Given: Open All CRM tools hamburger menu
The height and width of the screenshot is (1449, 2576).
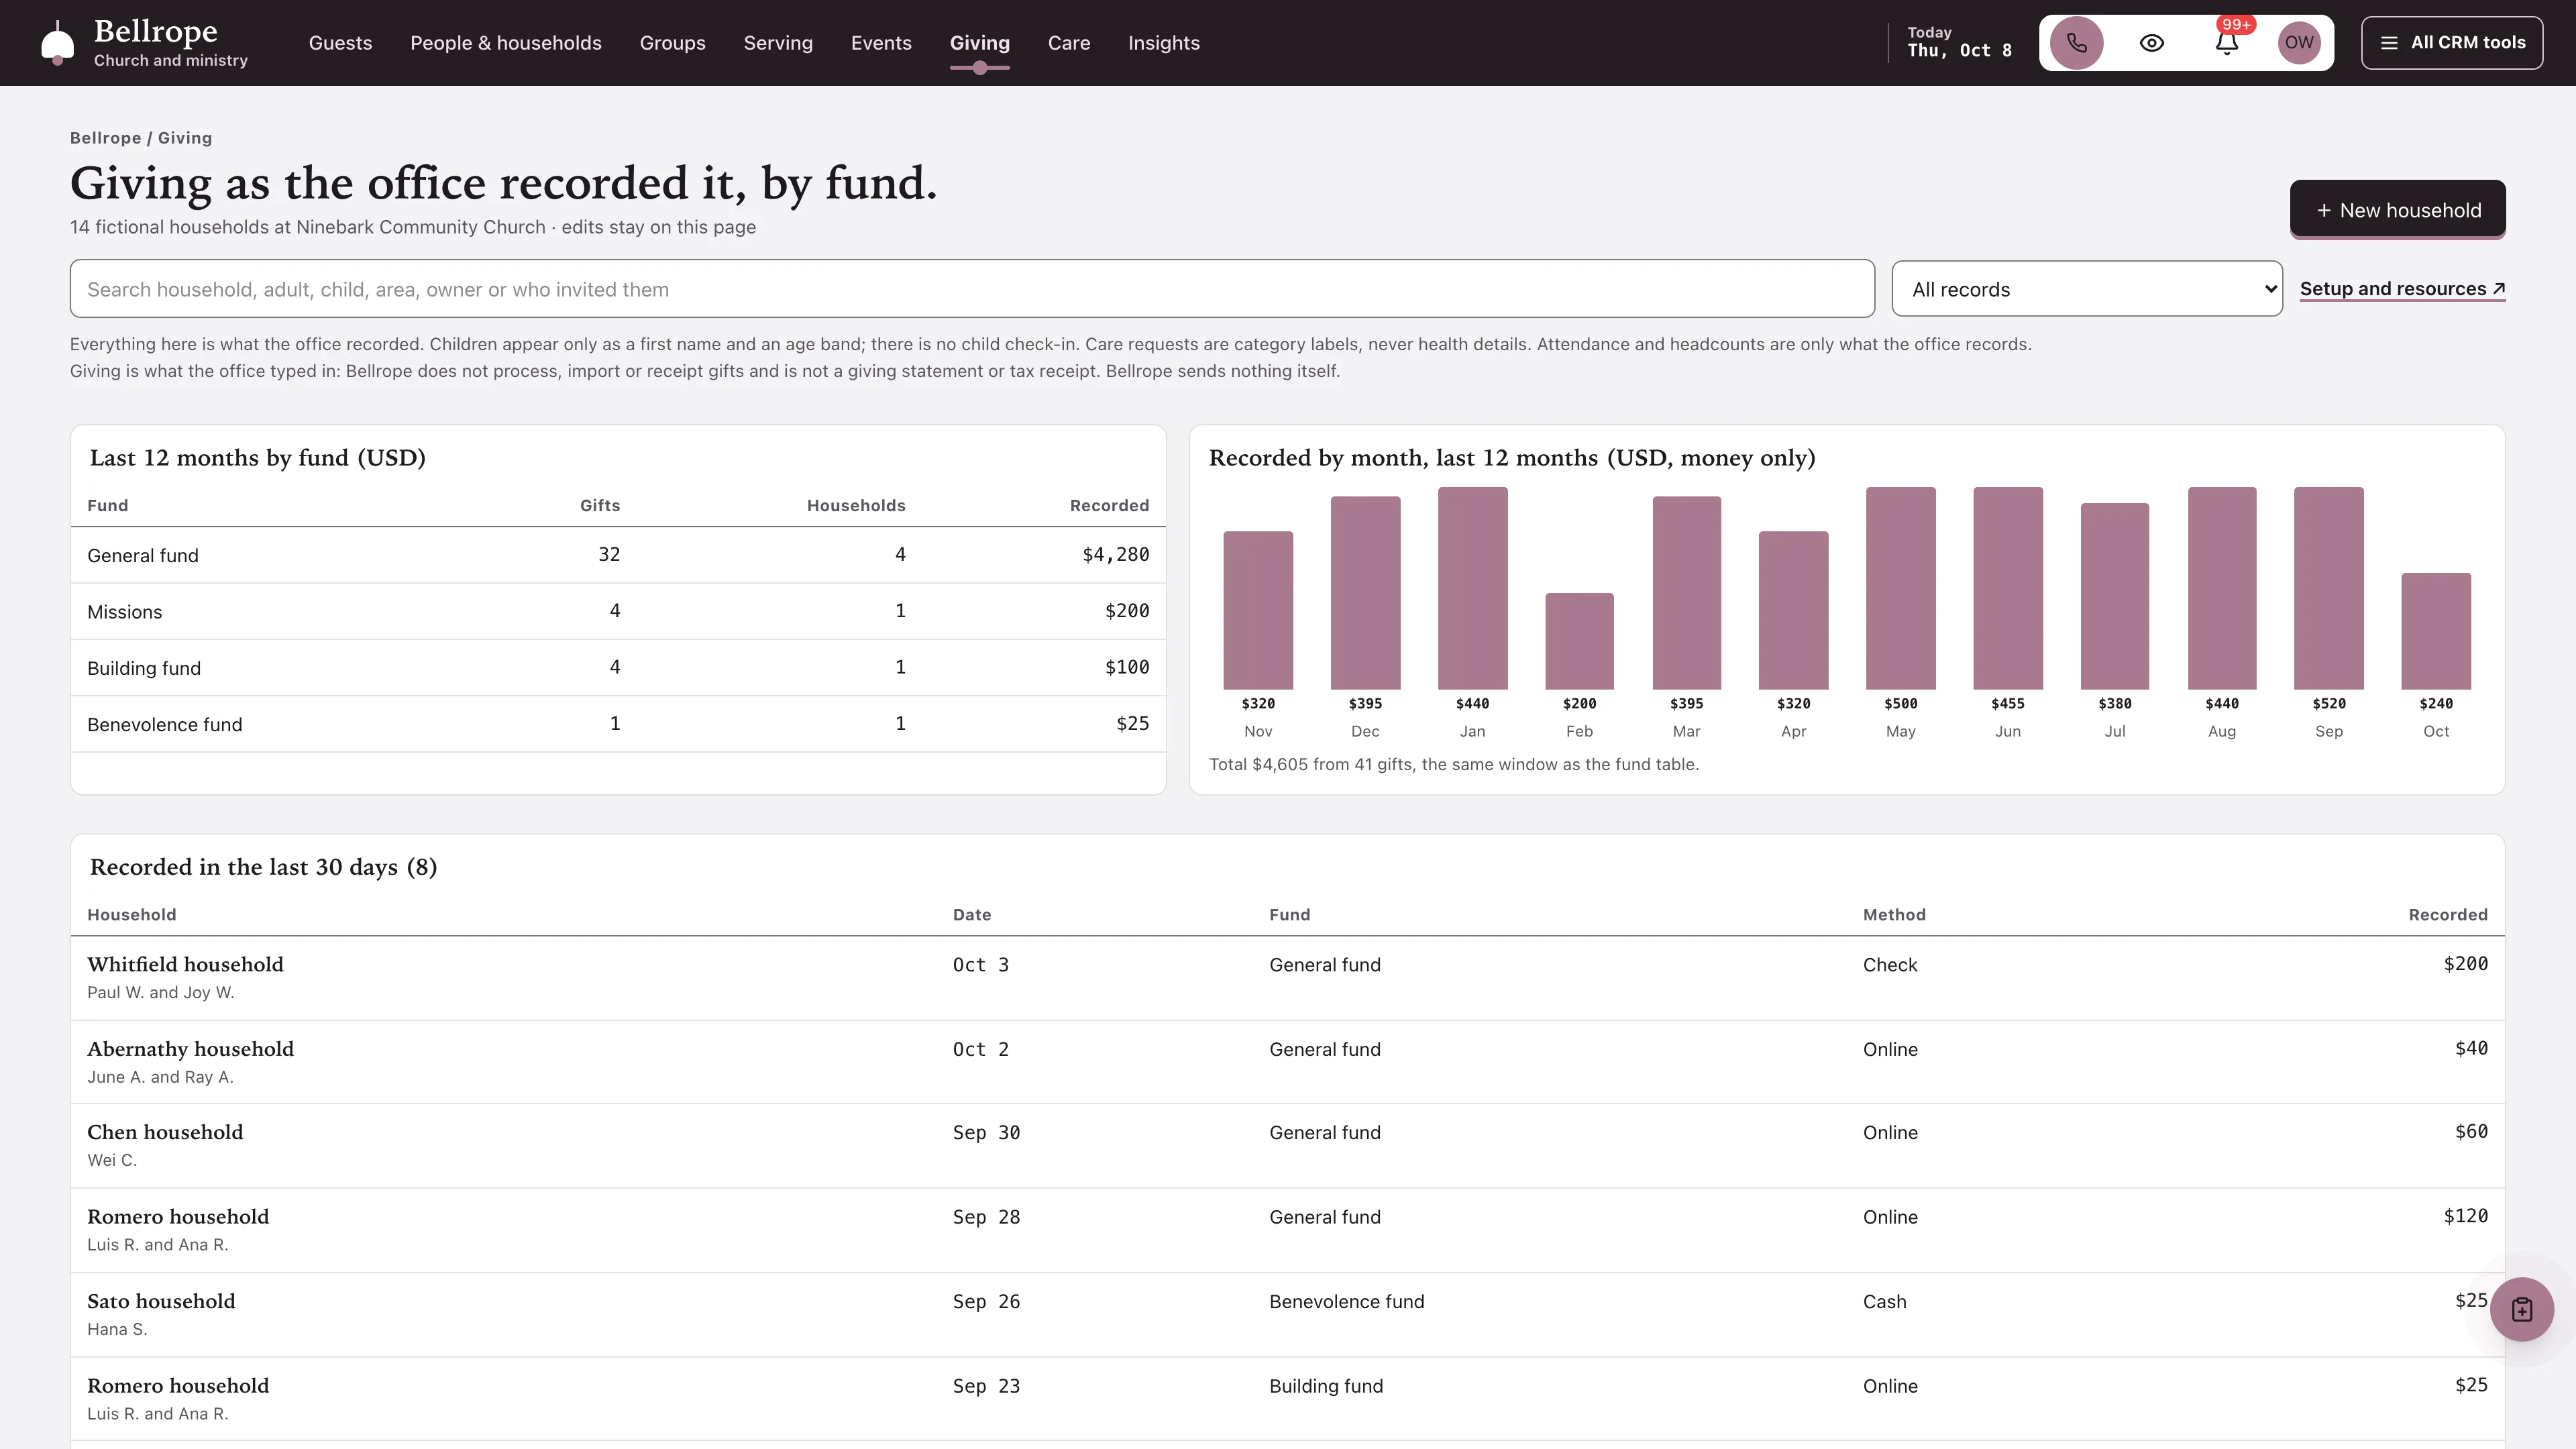Looking at the screenshot, I should click(x=2451, y=43).
